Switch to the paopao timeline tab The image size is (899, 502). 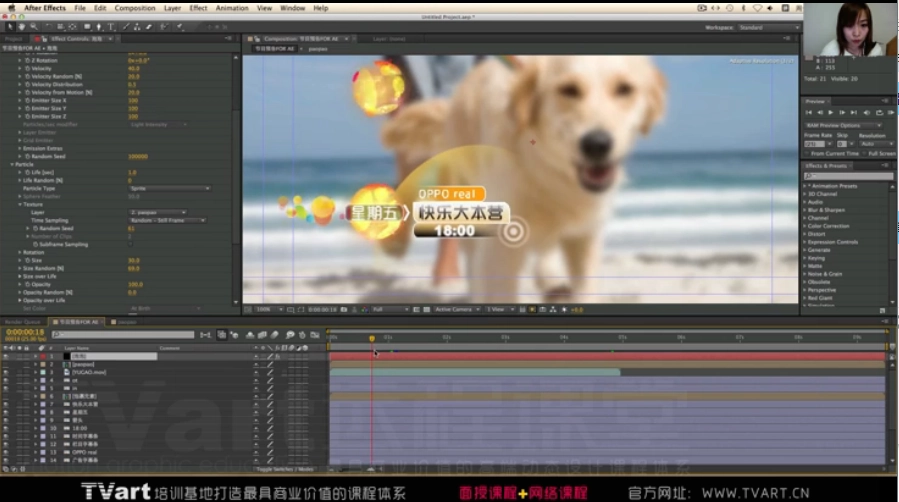[x=127, y=322]
